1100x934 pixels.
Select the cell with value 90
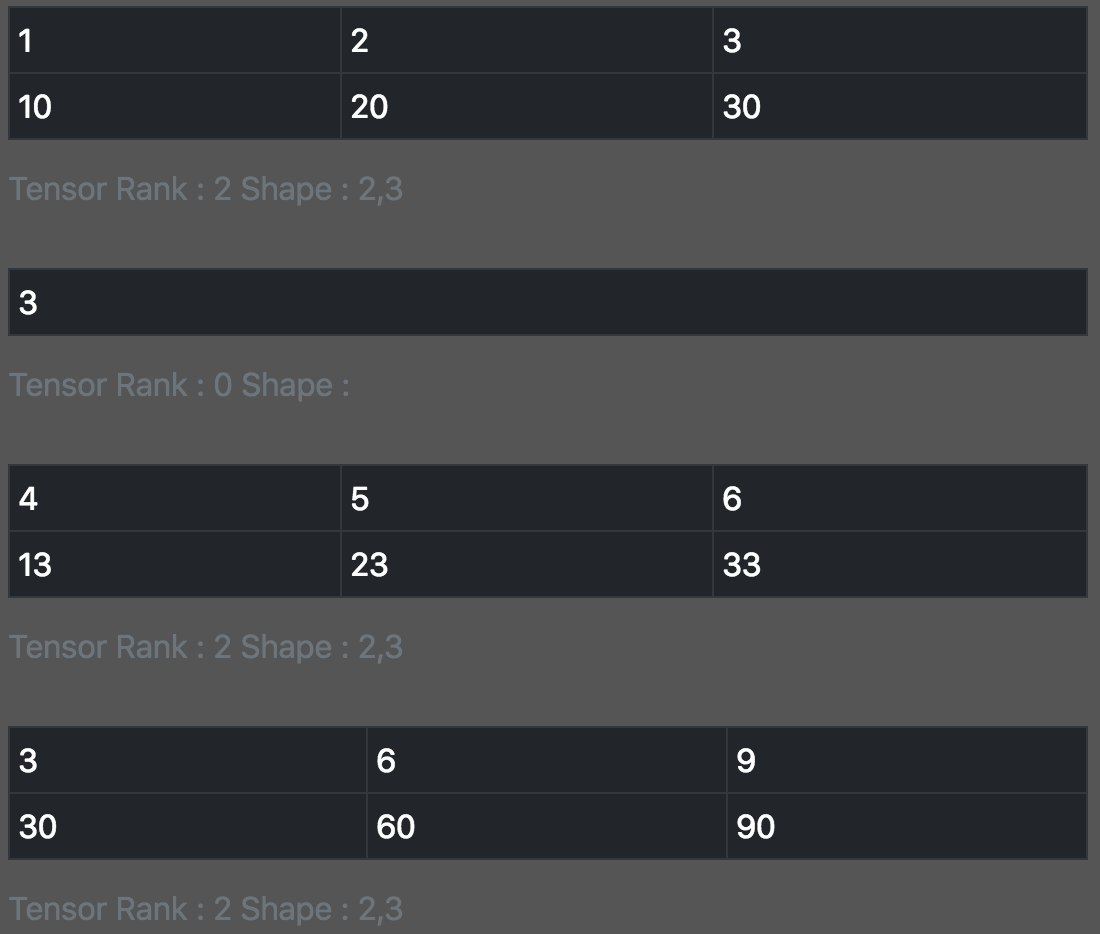coord(907,826)
